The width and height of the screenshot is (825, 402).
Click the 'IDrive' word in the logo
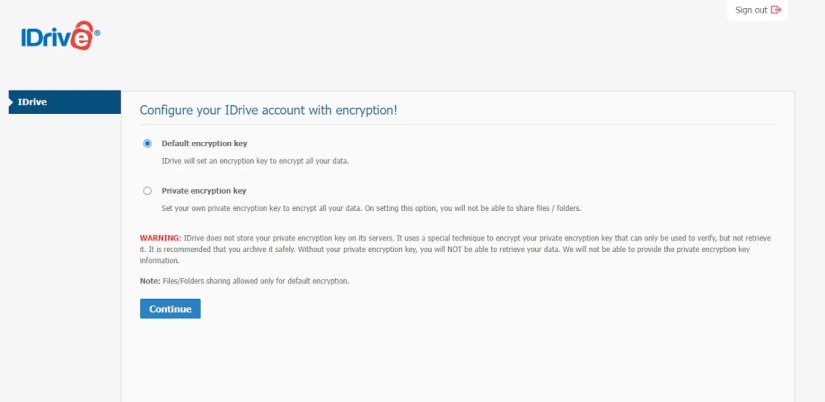[45, 38]
